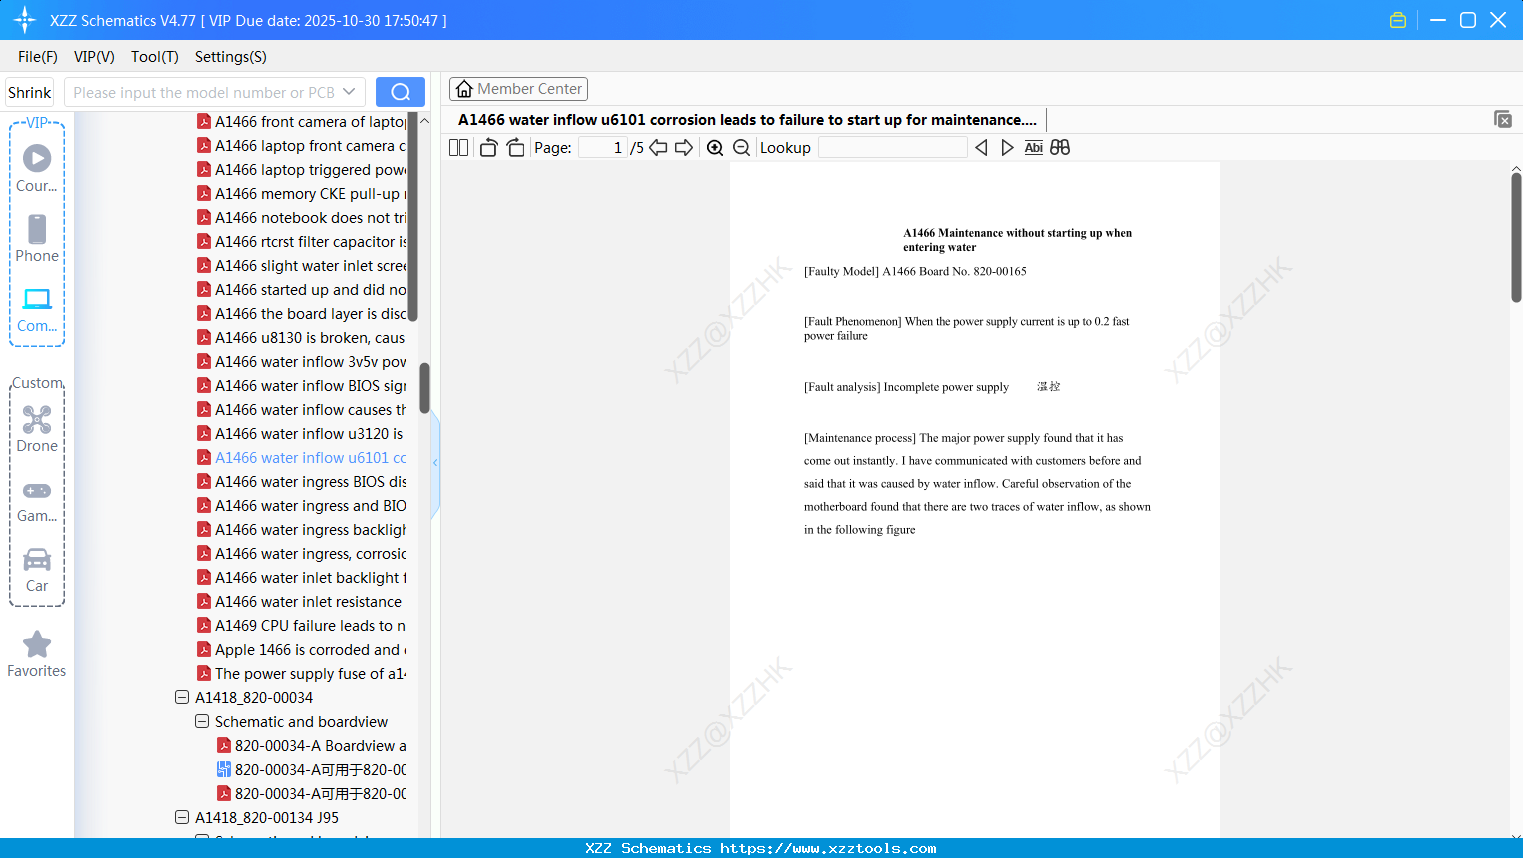This screenshot has height=858, width=1523.
Task: Zoom out of the document
Action: pos(741,148)
